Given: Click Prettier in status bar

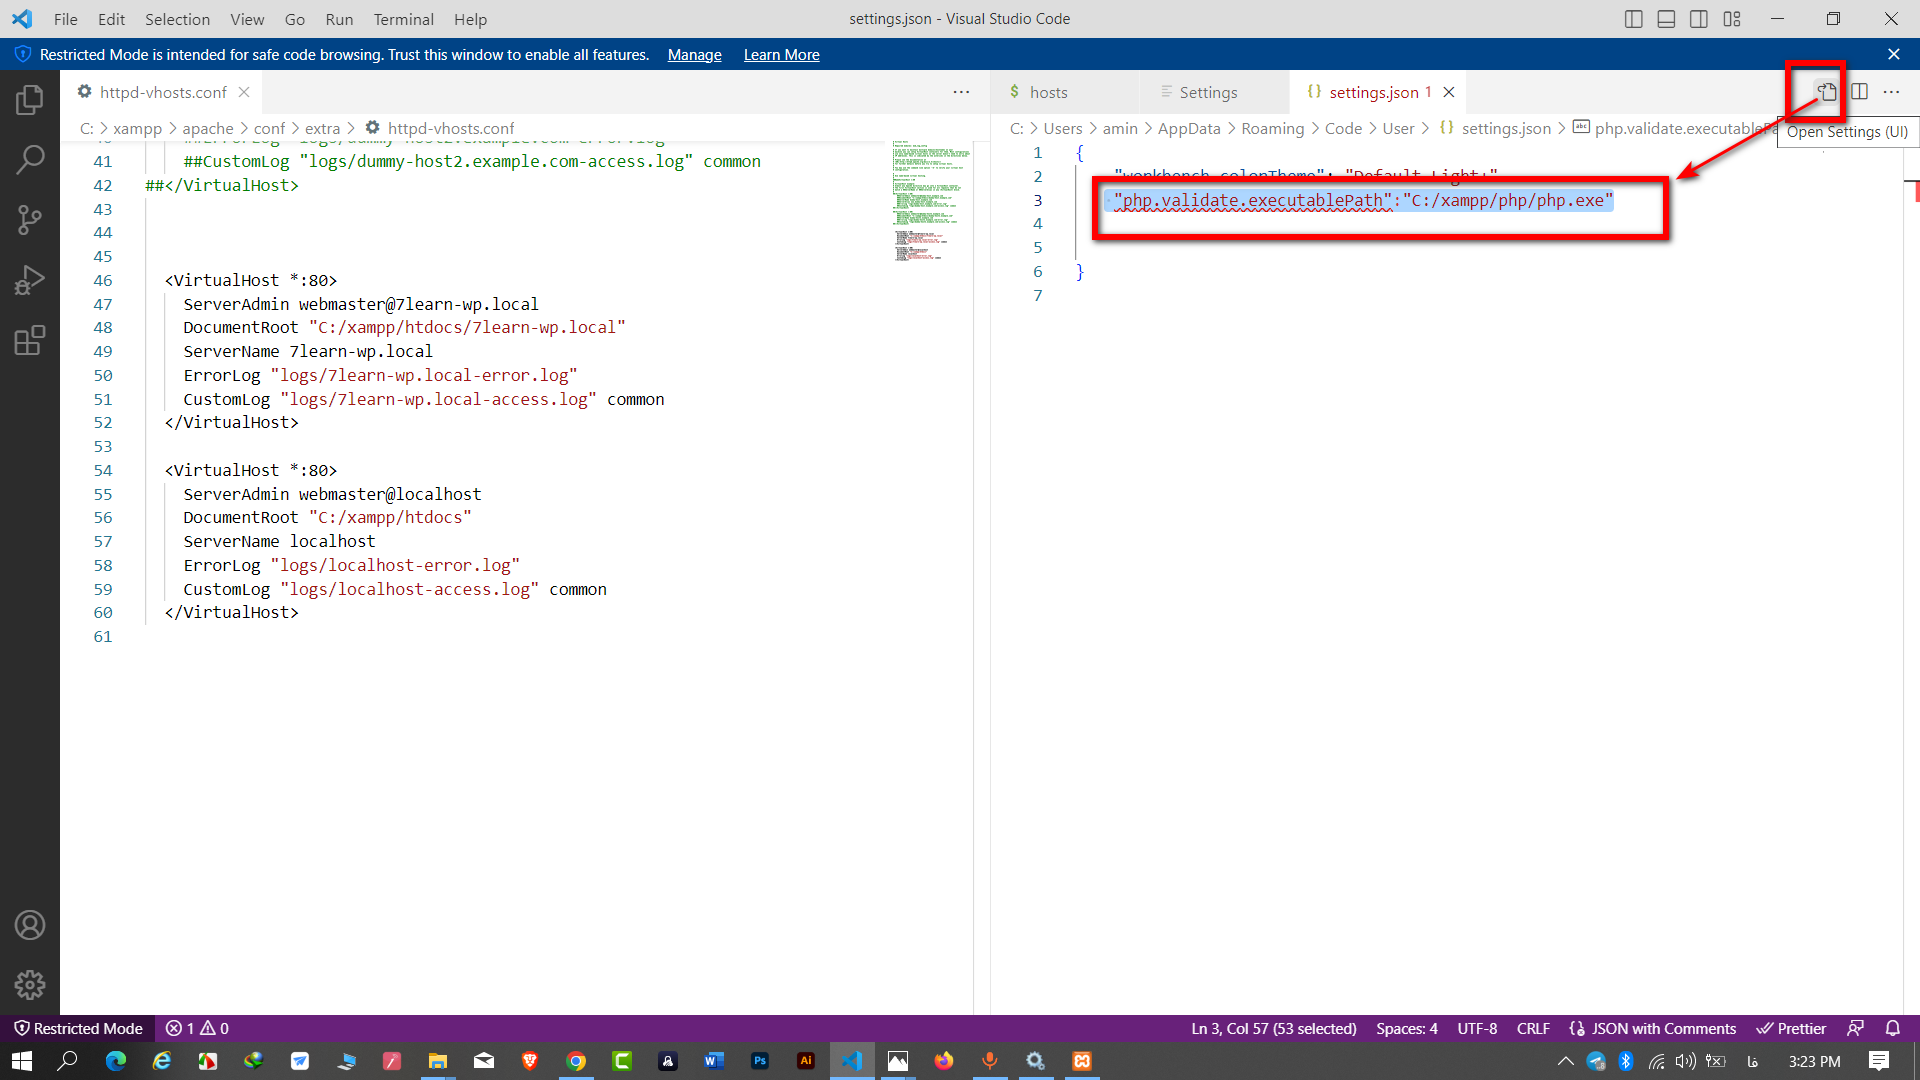Looking at the screenshot, I should [x=1791, y=1028].
